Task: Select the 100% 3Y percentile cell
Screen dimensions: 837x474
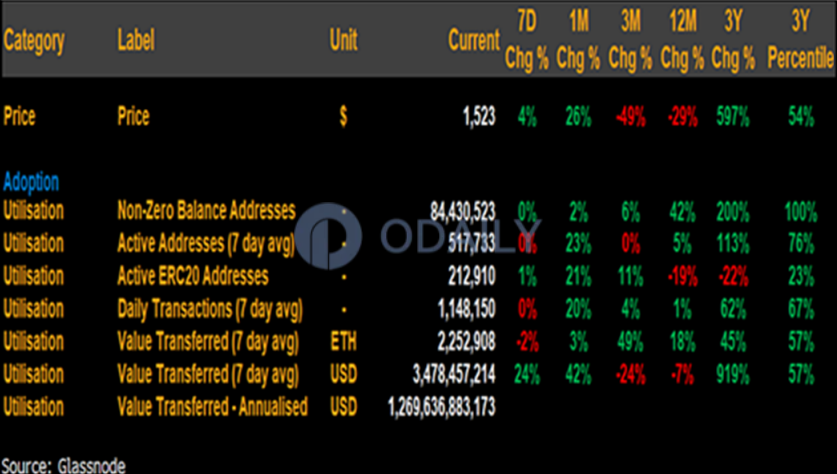Action: [800, 210]
